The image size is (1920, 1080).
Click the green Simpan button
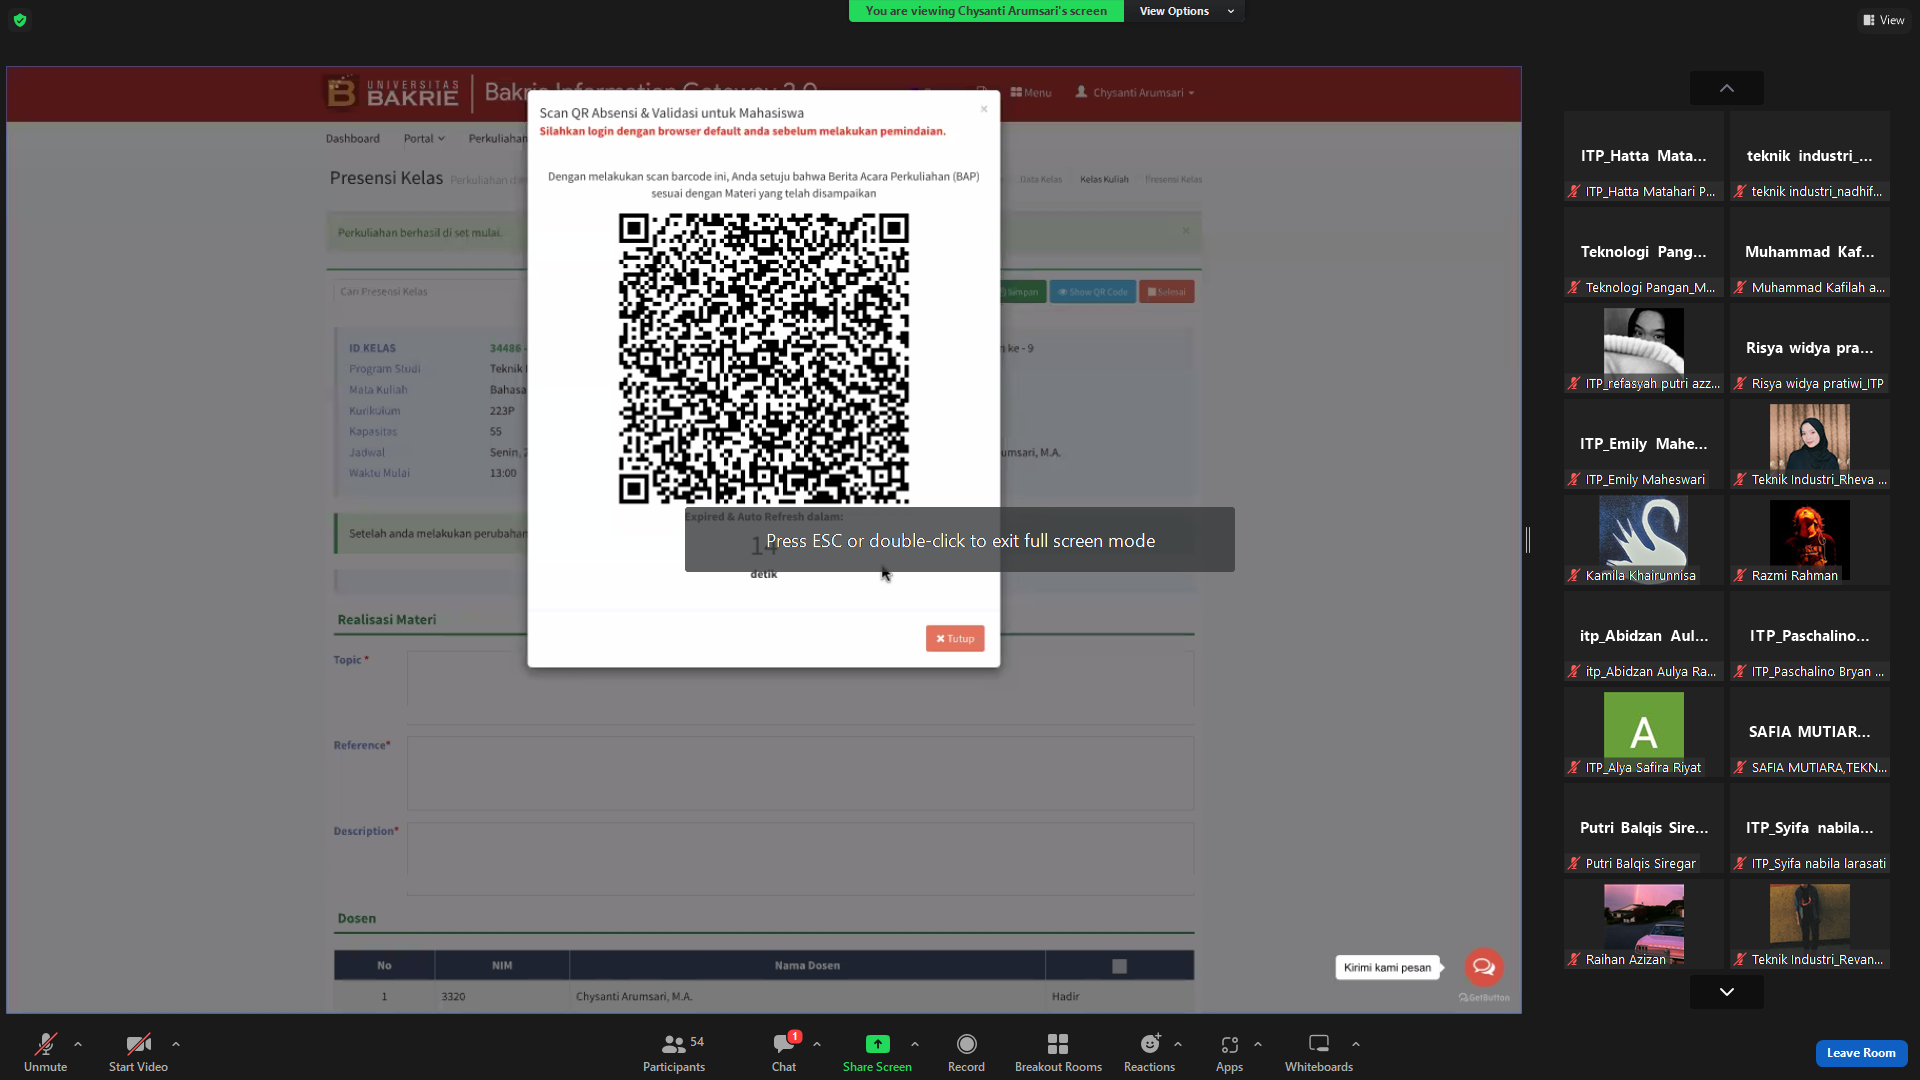[x=1022, y=292]
